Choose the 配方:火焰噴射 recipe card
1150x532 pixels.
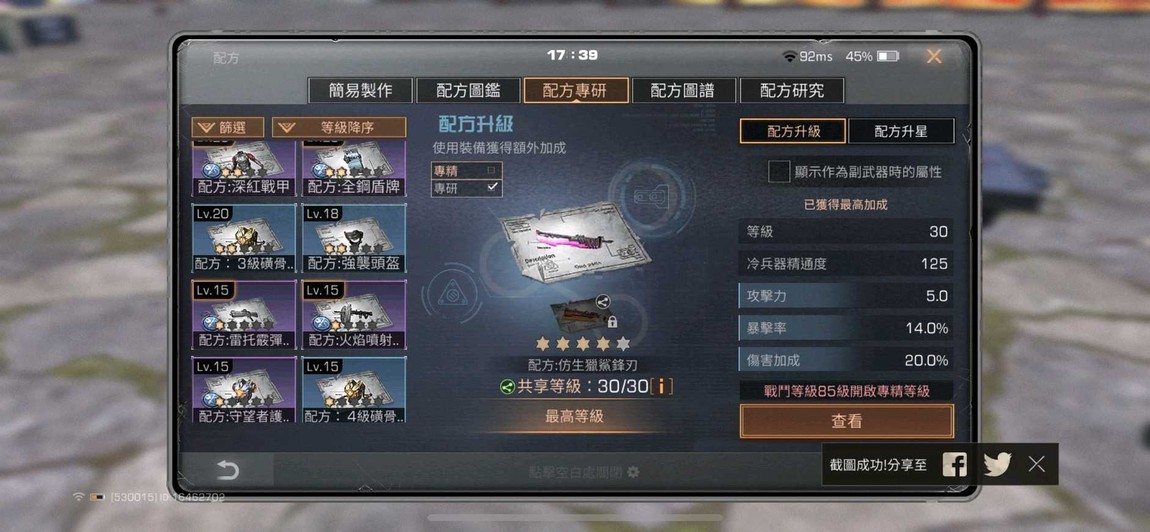click(354, 315)
